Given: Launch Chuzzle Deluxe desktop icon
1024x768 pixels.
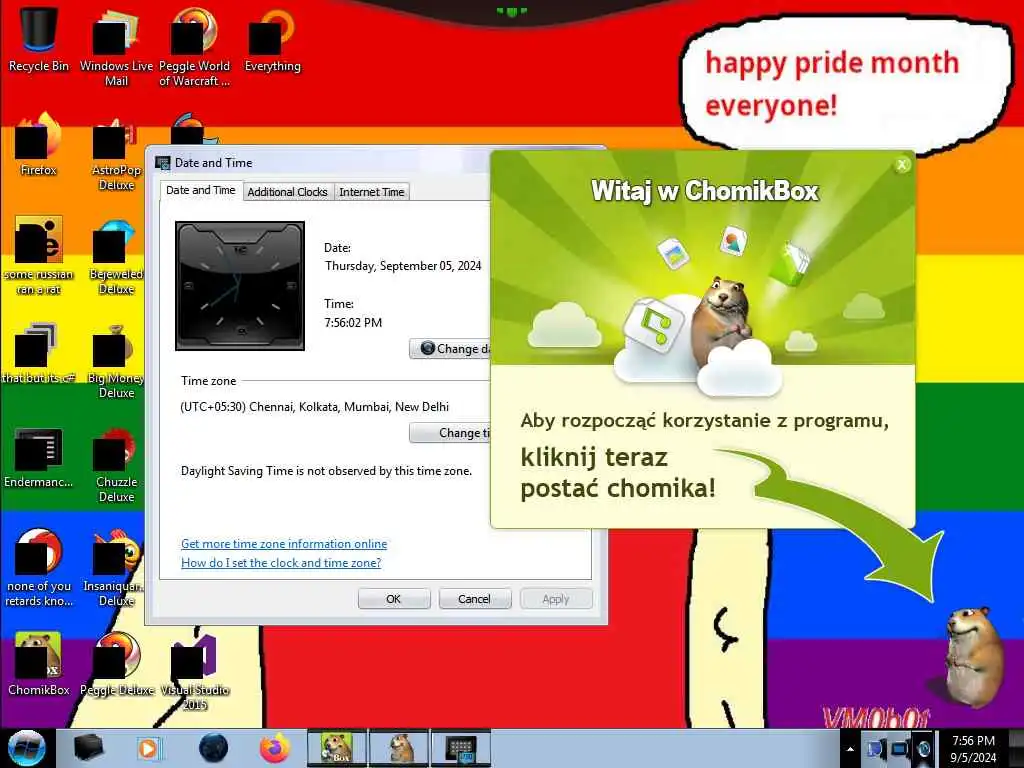Looking at the screenshot, I should 116,464.
